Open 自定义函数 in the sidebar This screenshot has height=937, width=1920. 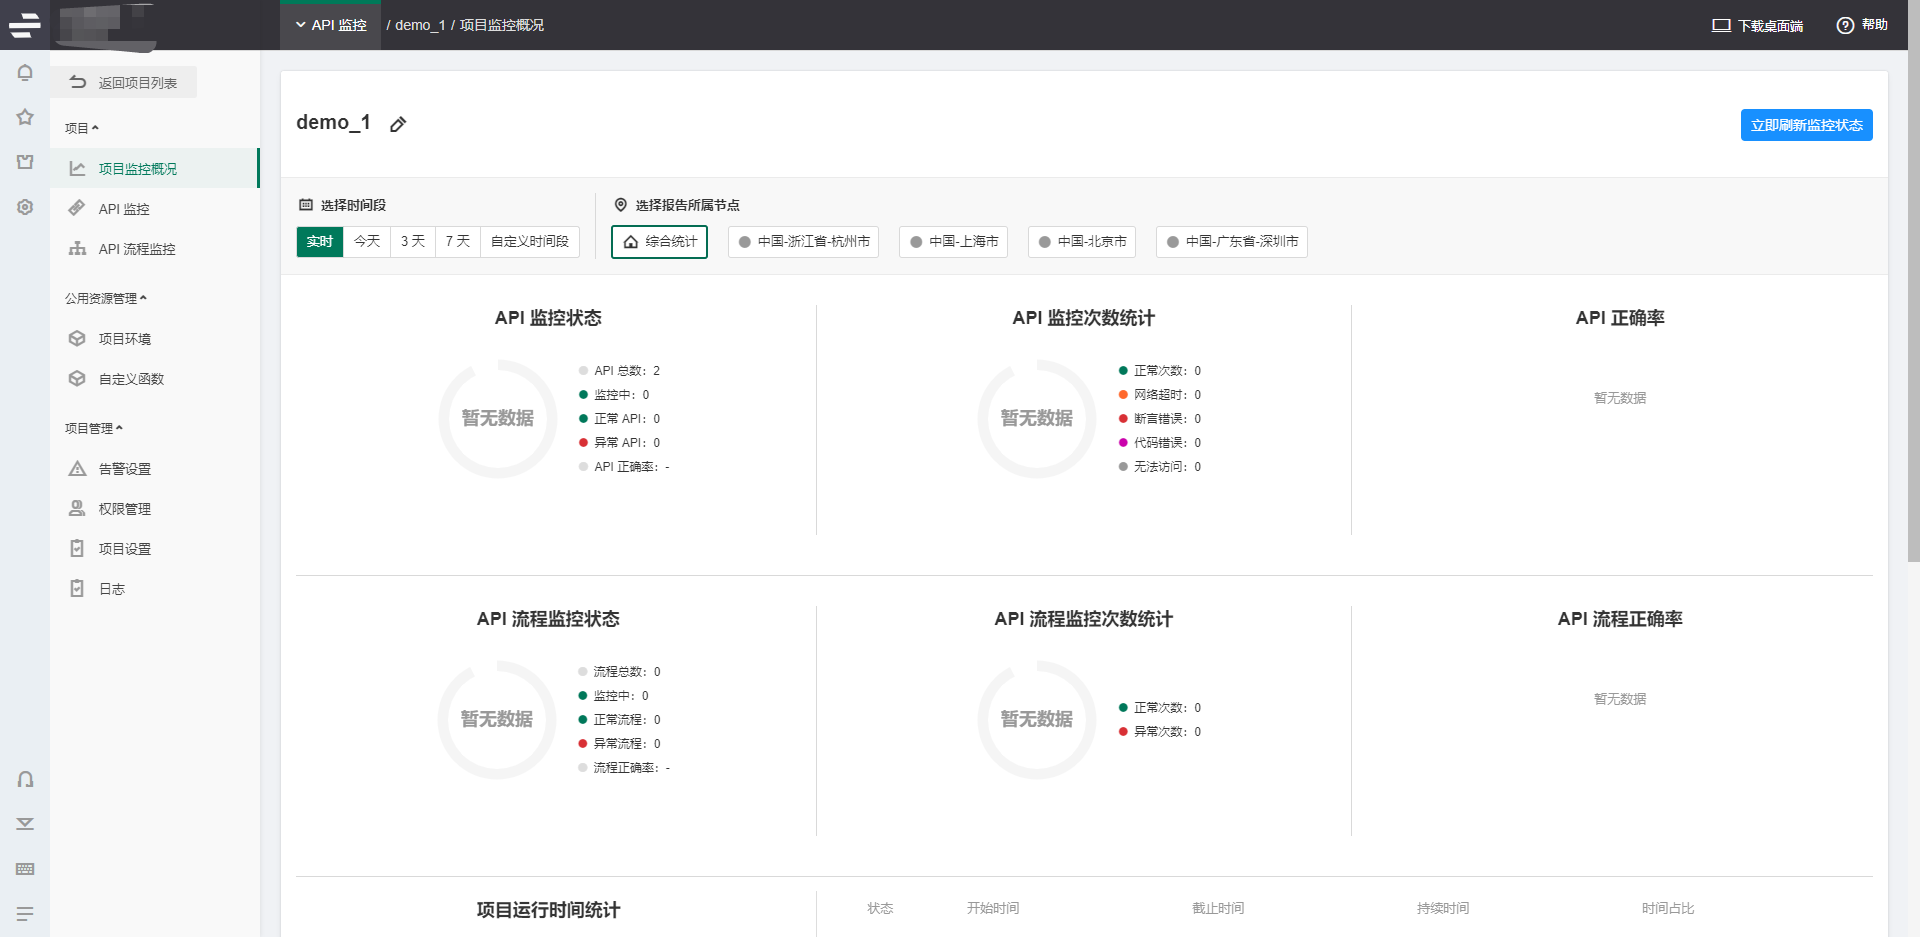(155, 378)
